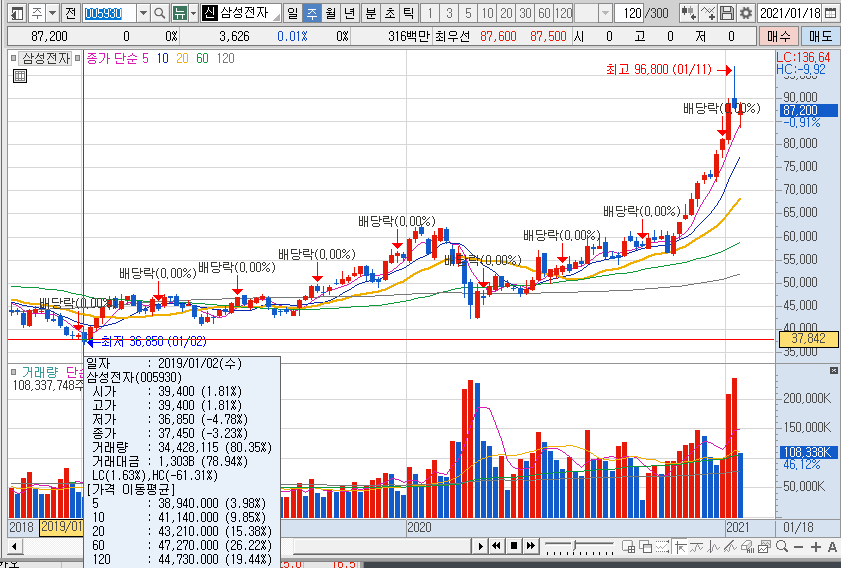The image size is (841, 568).
Task: Click the dotted-frame chart icon in bottom toolbar
Action: coord(663,547)
